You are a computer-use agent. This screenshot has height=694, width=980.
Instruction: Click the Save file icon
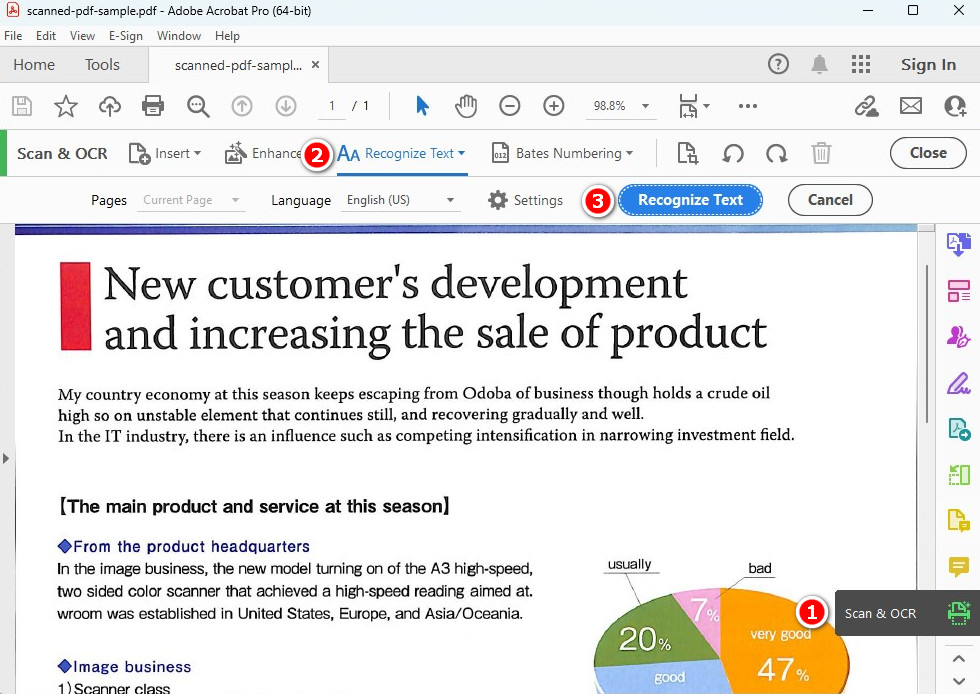(22, 106)
